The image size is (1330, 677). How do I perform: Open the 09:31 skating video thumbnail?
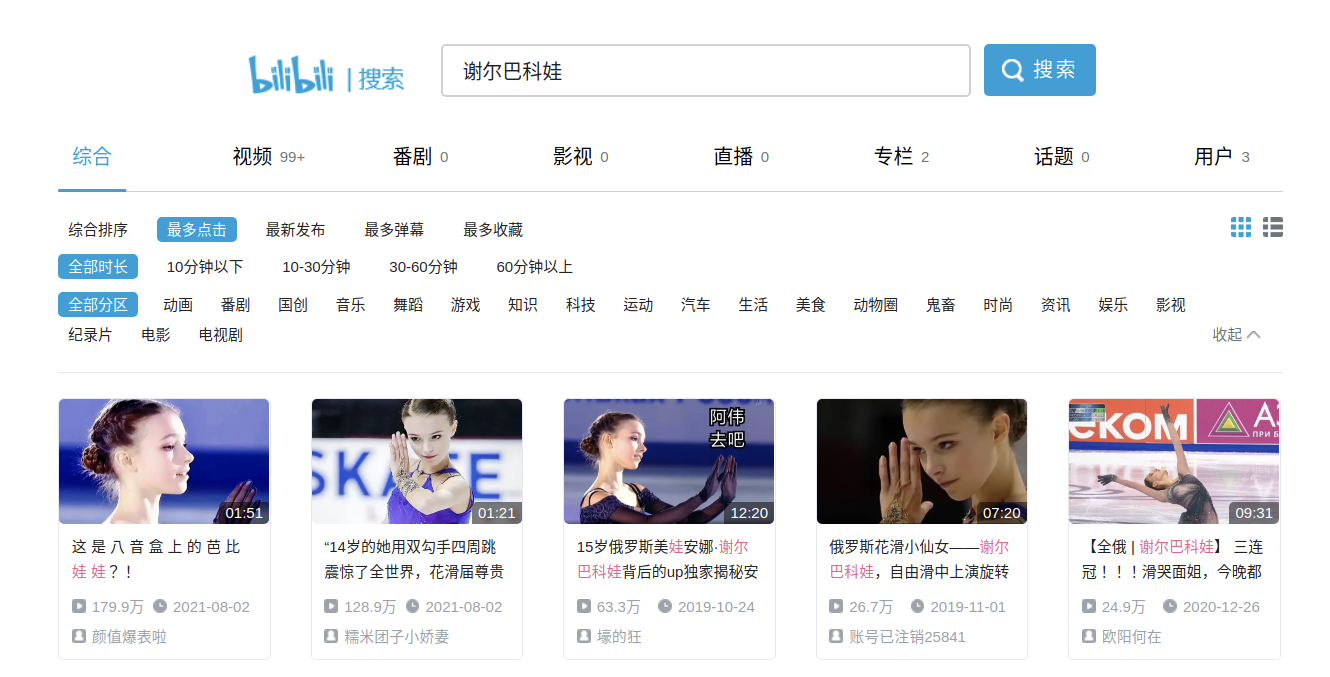(x=1173, y=461)
